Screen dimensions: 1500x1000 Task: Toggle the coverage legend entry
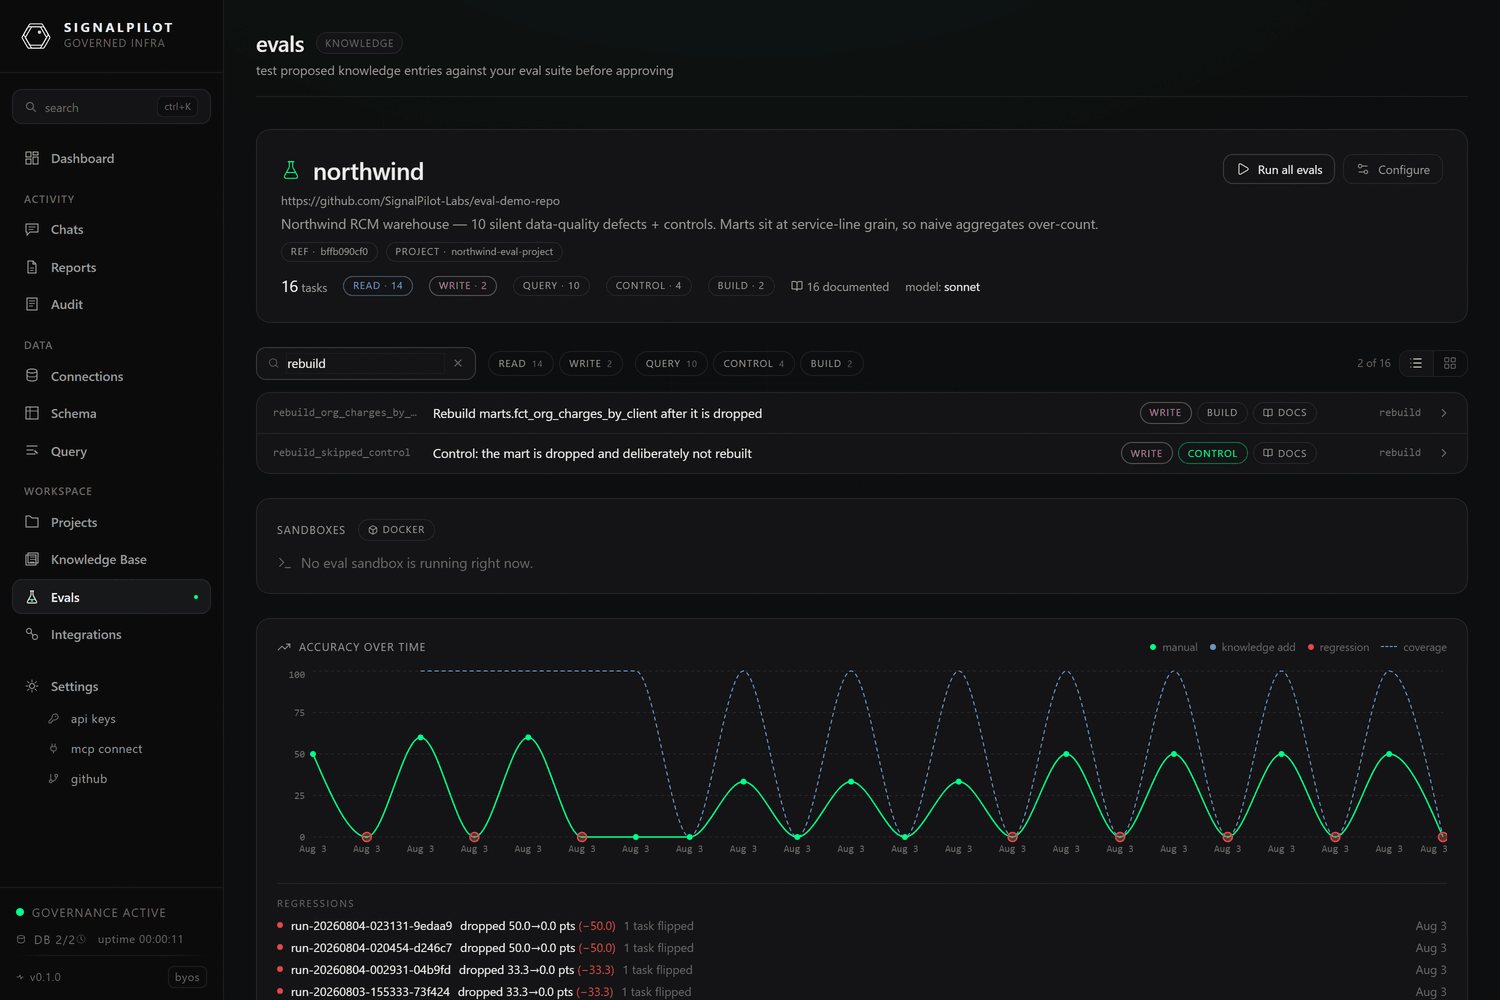(1414, 647)
